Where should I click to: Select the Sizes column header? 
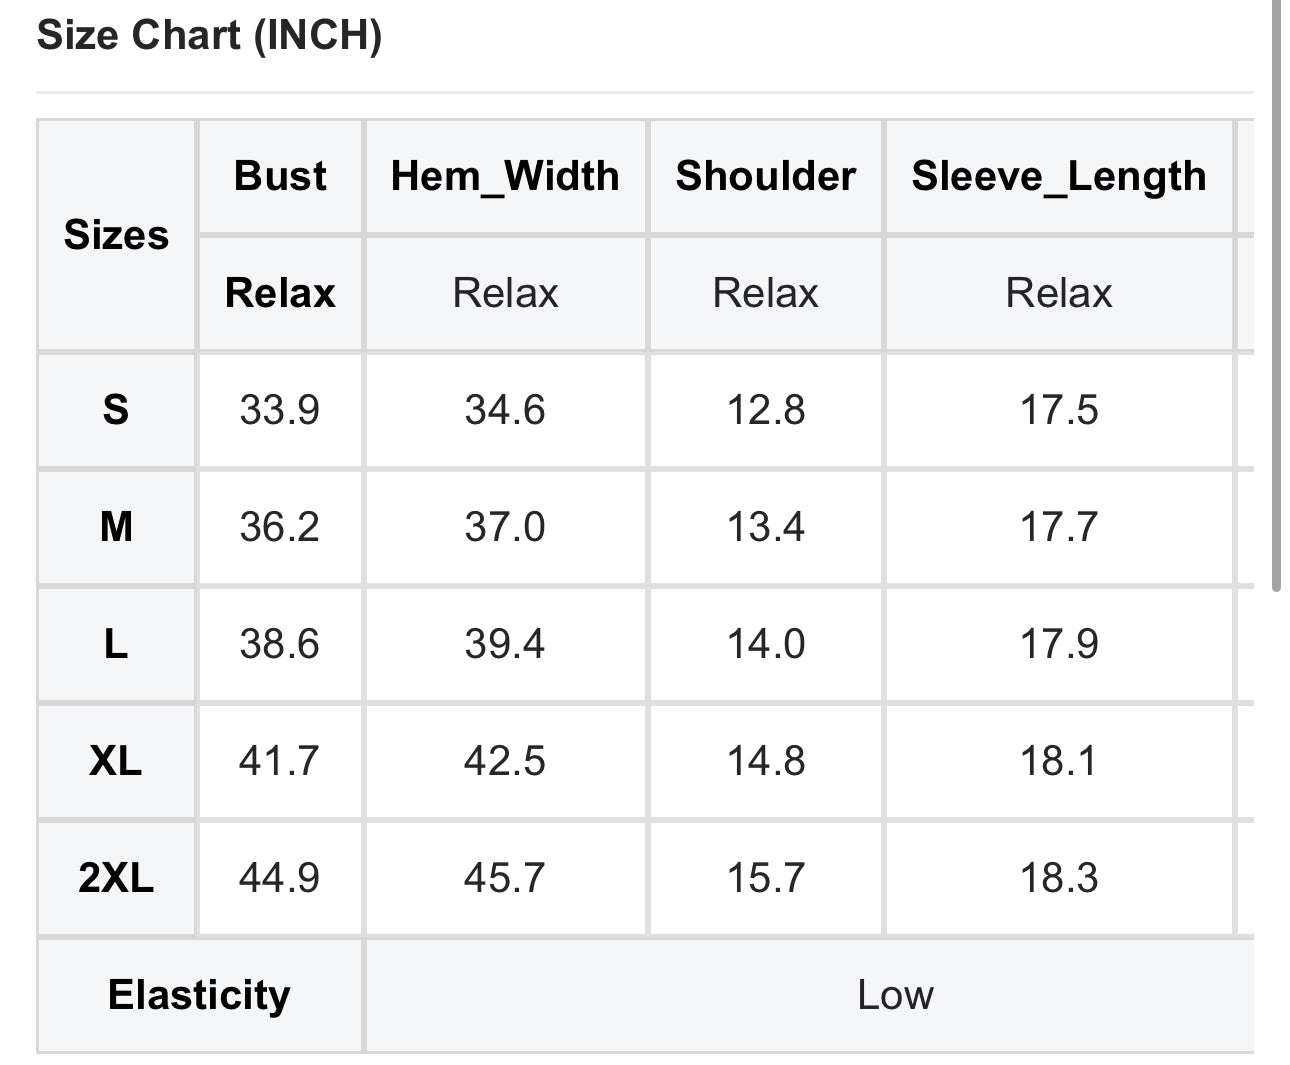click(x=116, y=235)
